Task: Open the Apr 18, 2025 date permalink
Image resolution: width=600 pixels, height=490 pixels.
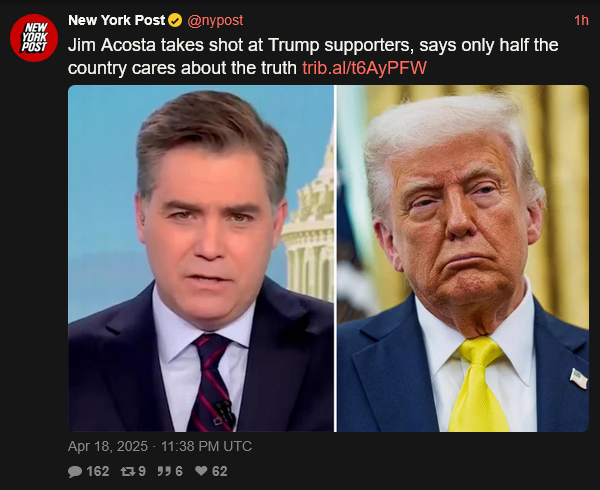Action: pos(108,446)
